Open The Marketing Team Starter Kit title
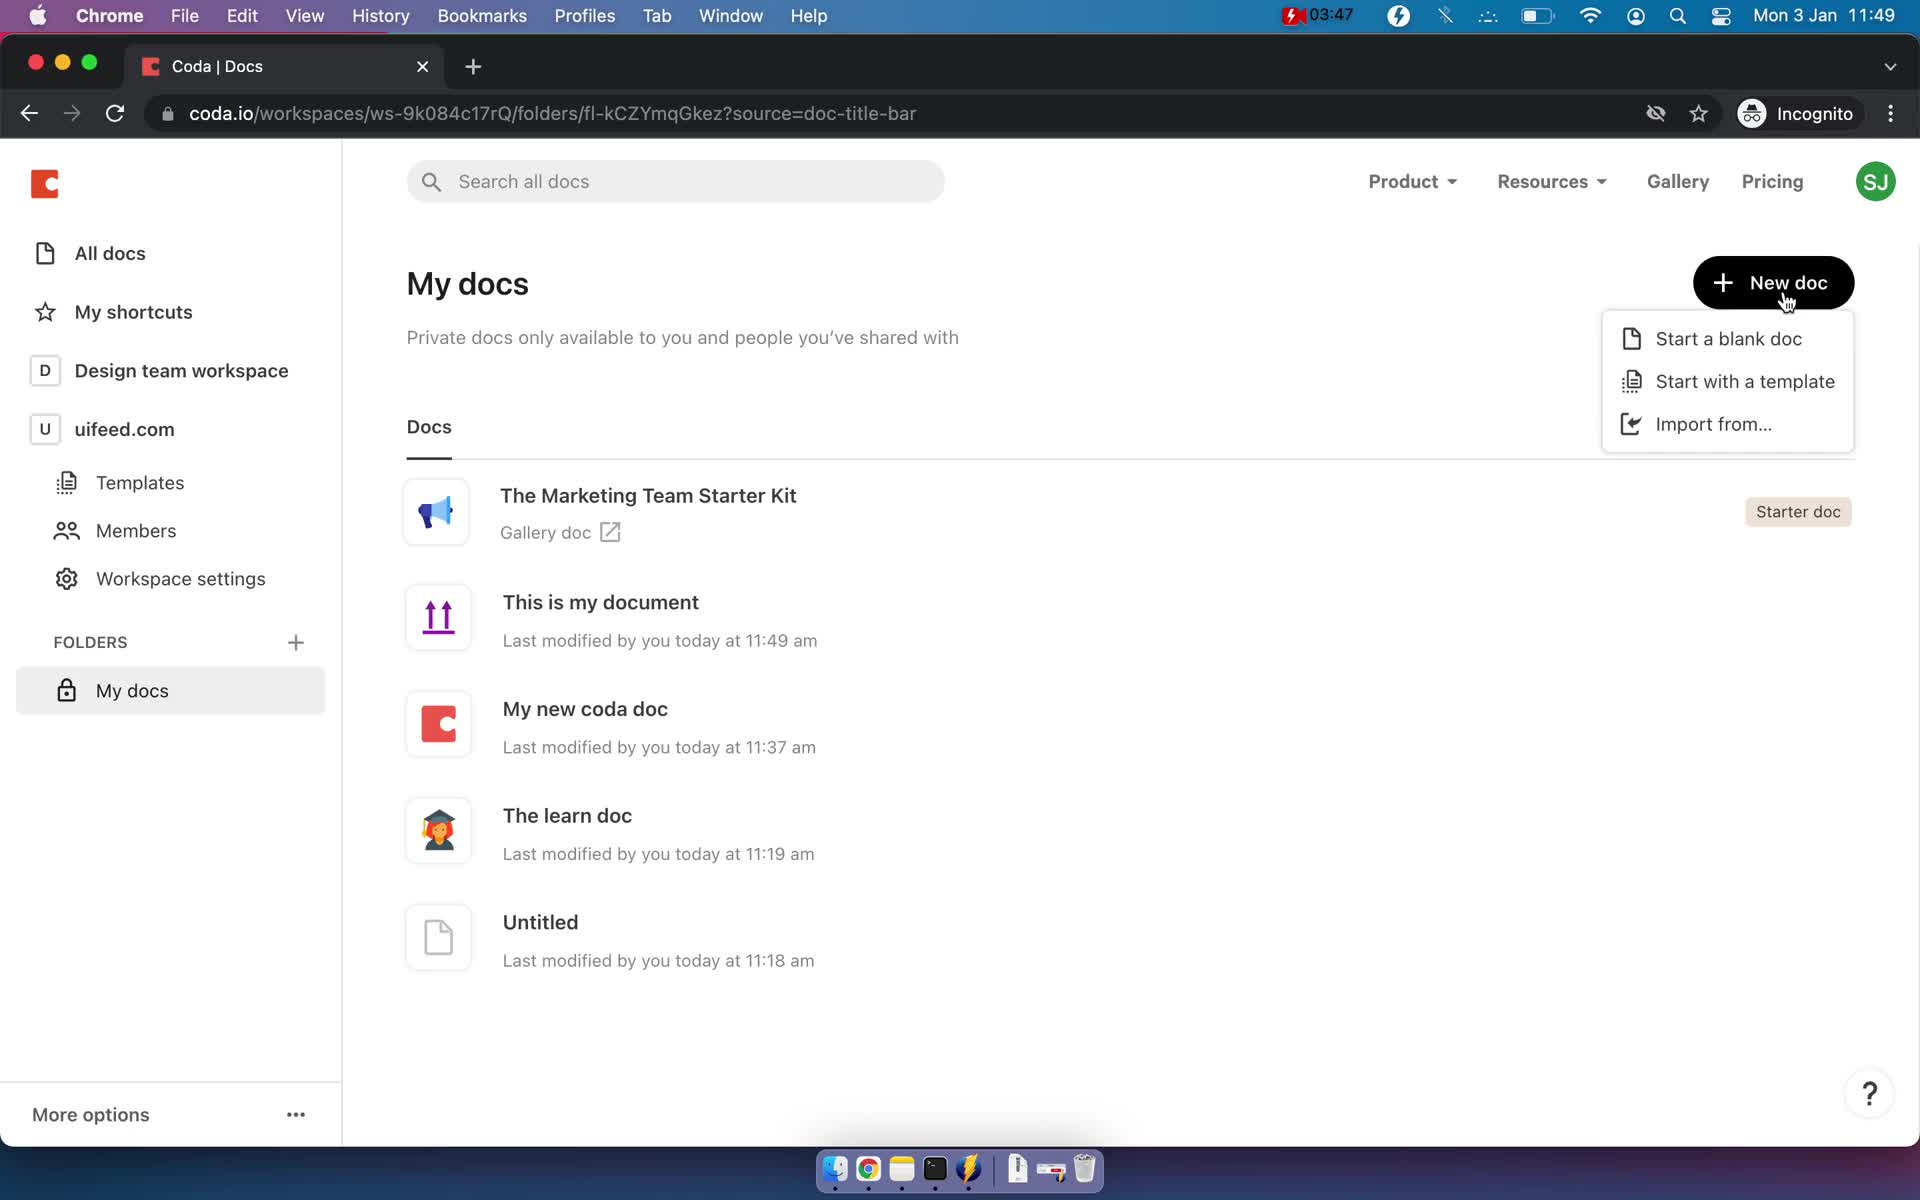 pos(648,496)
